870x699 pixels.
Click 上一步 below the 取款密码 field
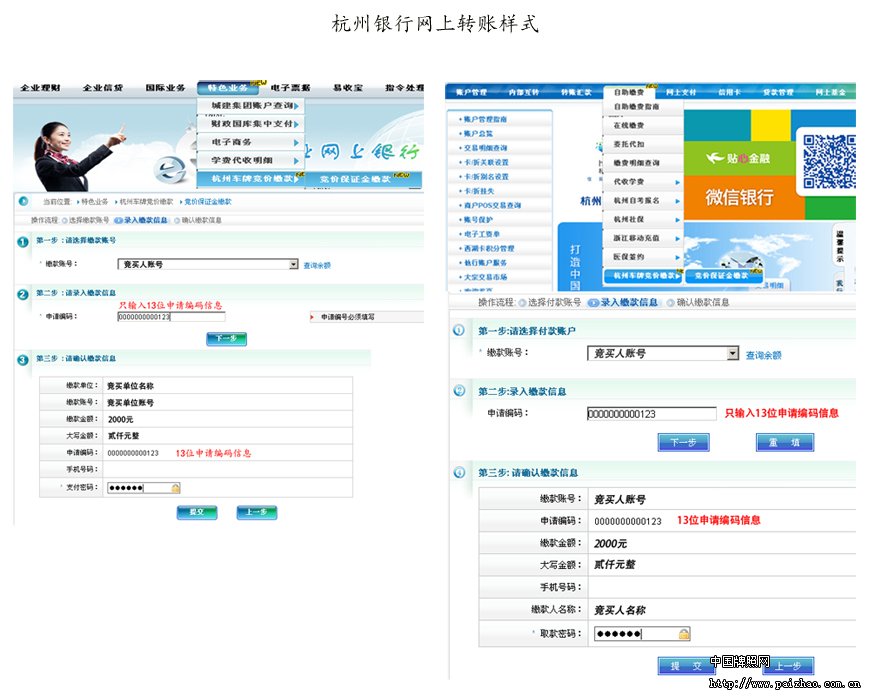click(787, 666)
